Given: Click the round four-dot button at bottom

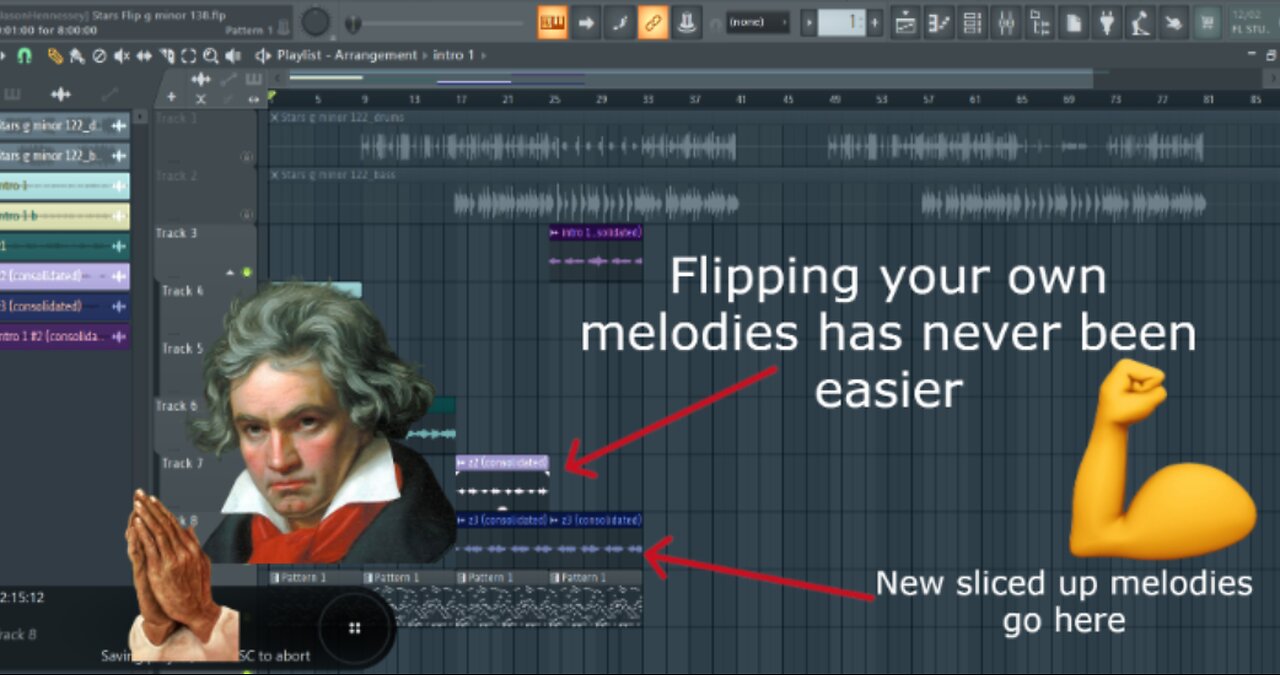Looking at the screenshot, I should pyautogui.click(x=354, y=628).
